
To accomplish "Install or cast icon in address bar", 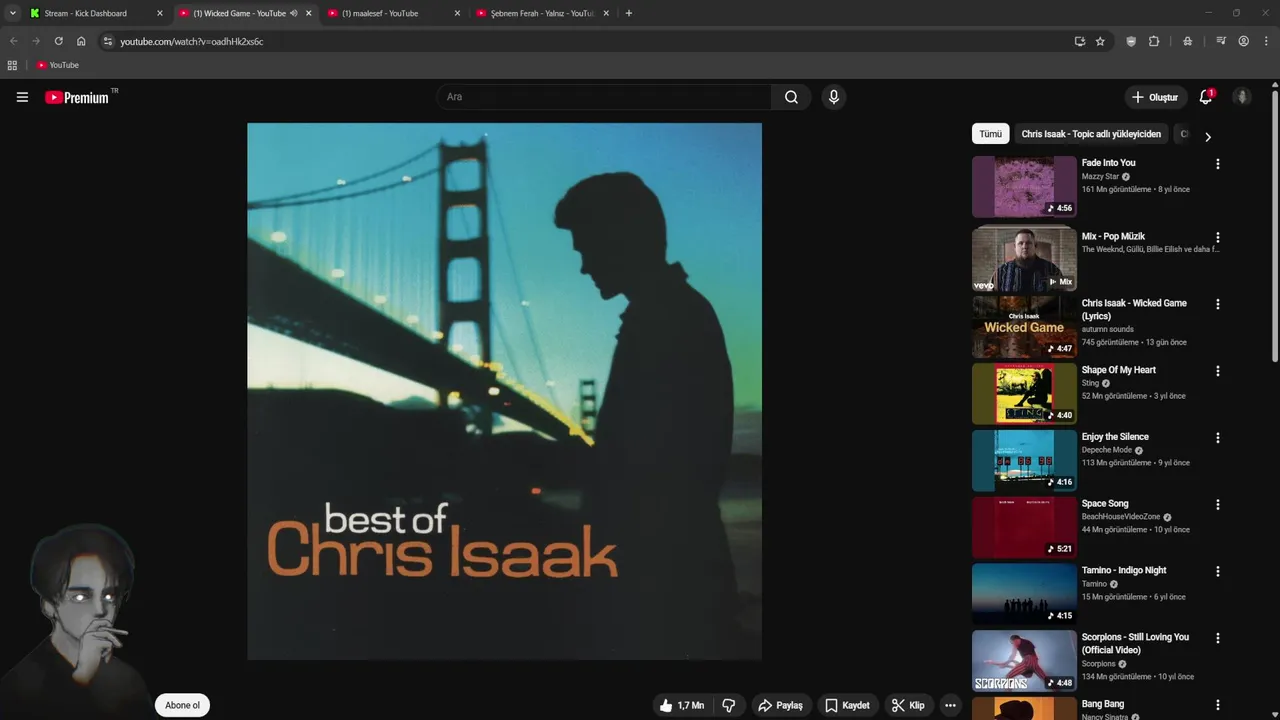I will click(x=1079, y=41).
